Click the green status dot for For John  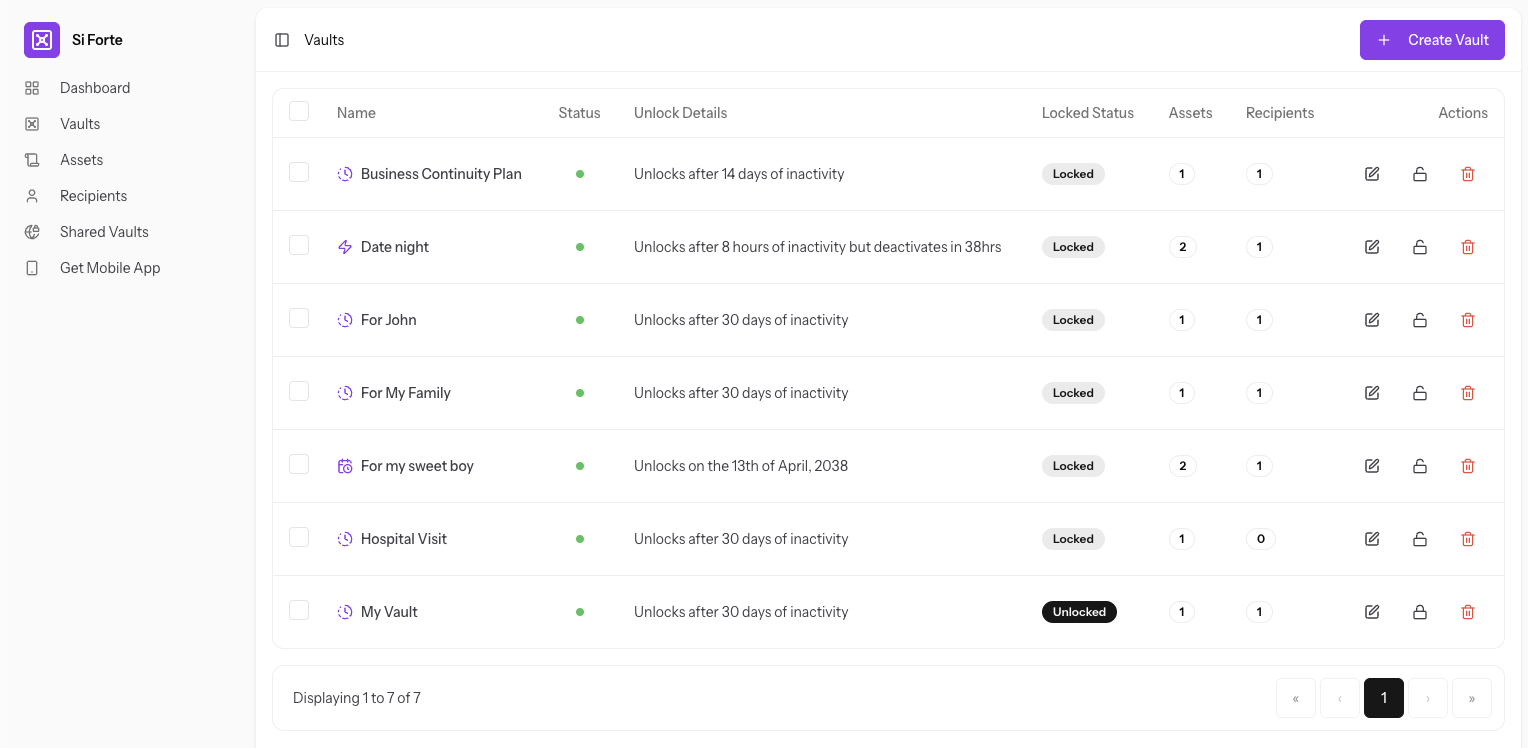click(x=580, y=320)
